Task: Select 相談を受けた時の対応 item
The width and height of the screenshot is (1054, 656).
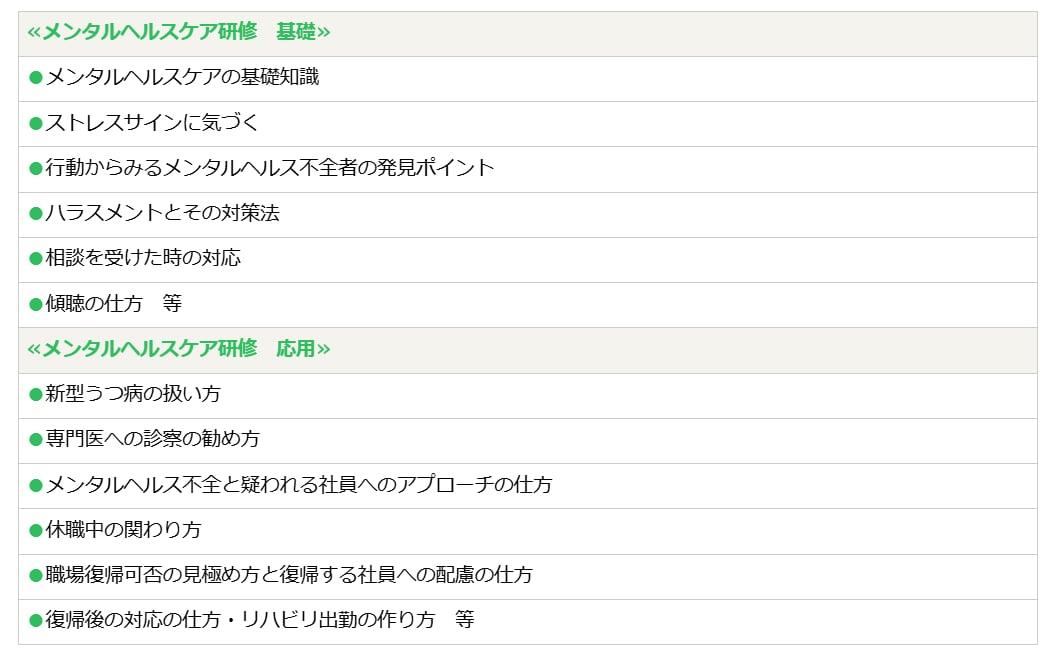Action: point(143,258)
